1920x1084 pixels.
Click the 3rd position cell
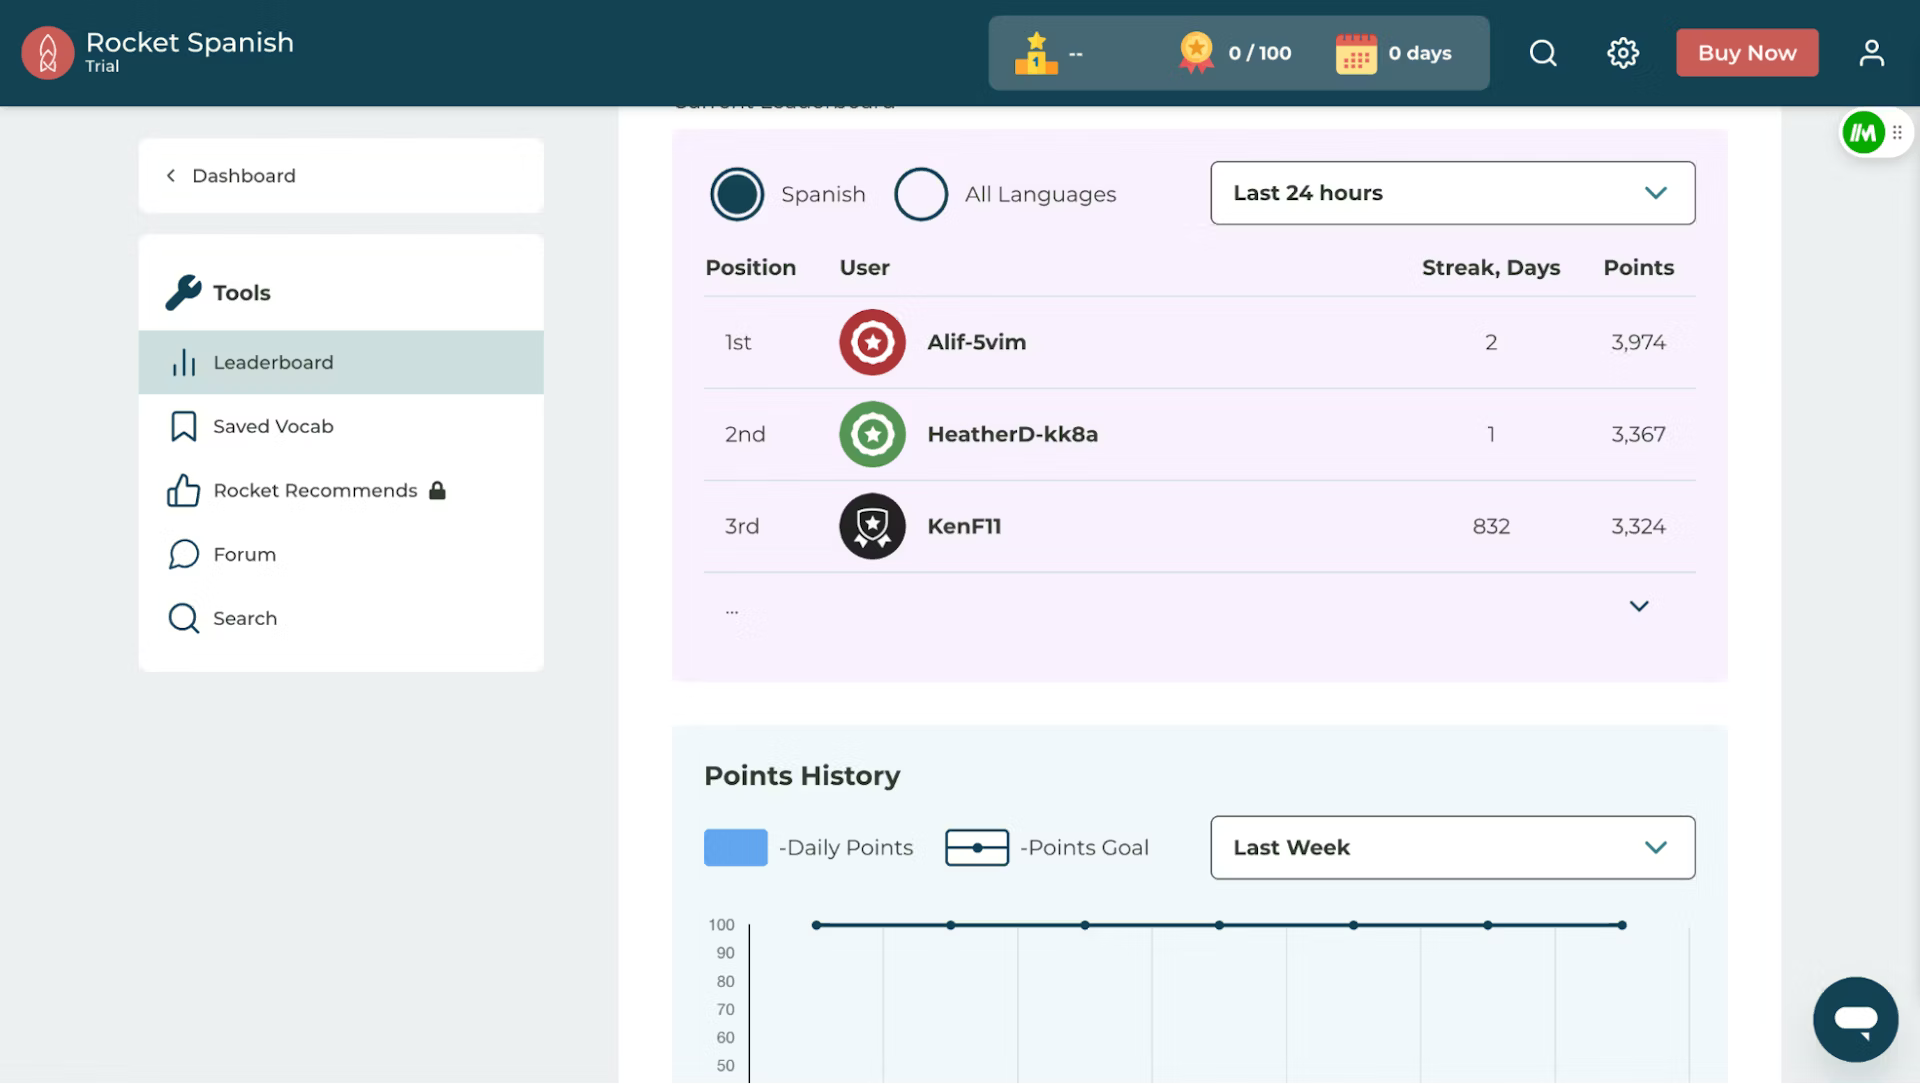coord(742,526)
